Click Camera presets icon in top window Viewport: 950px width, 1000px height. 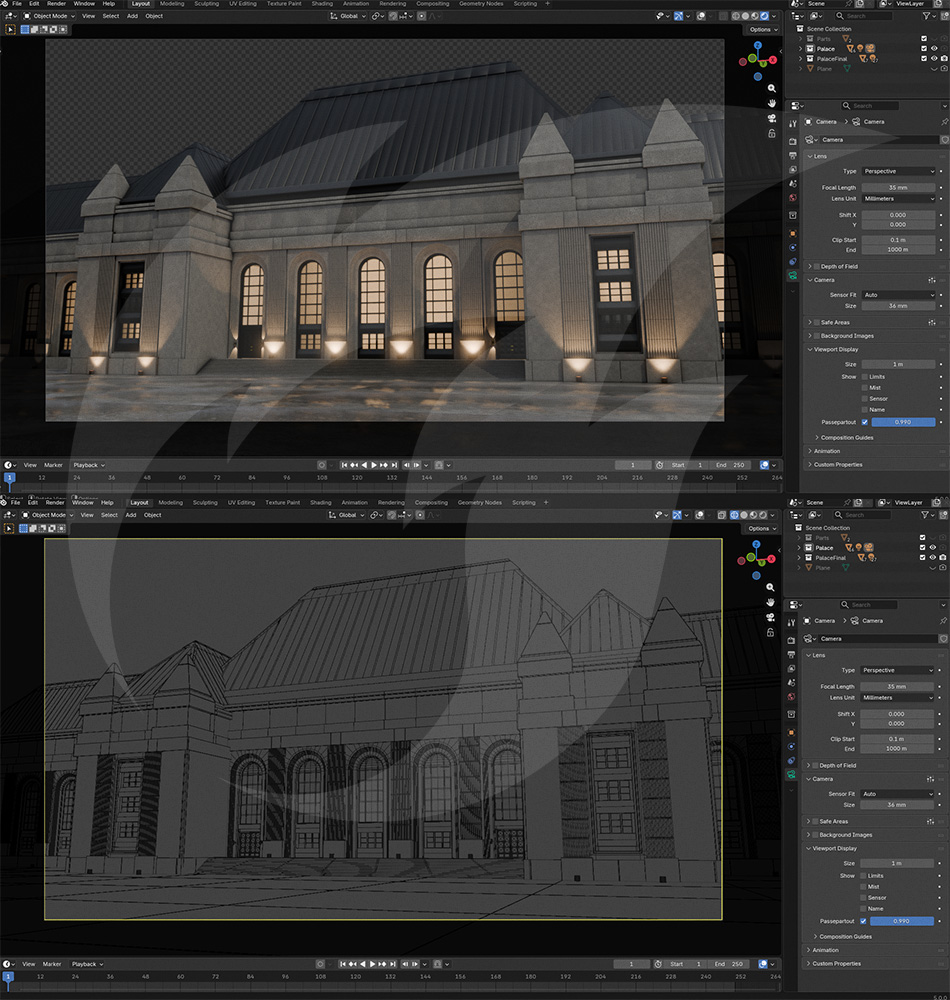(932, 280)
